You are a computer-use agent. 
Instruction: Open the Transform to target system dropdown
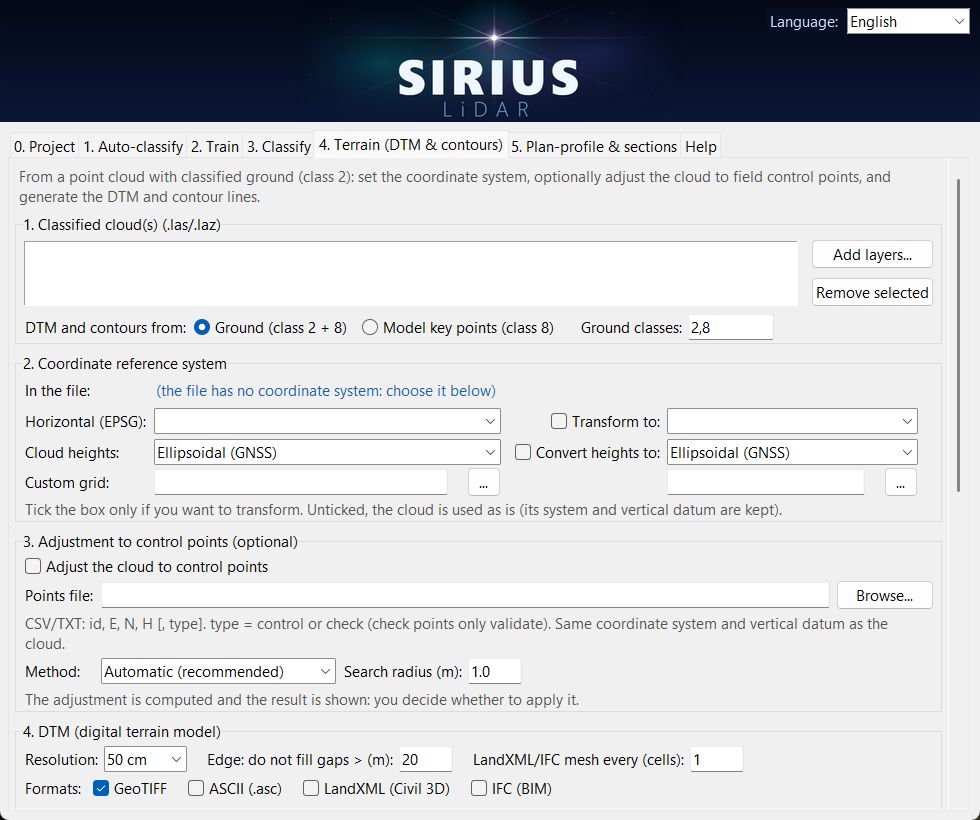coord(792,421)
